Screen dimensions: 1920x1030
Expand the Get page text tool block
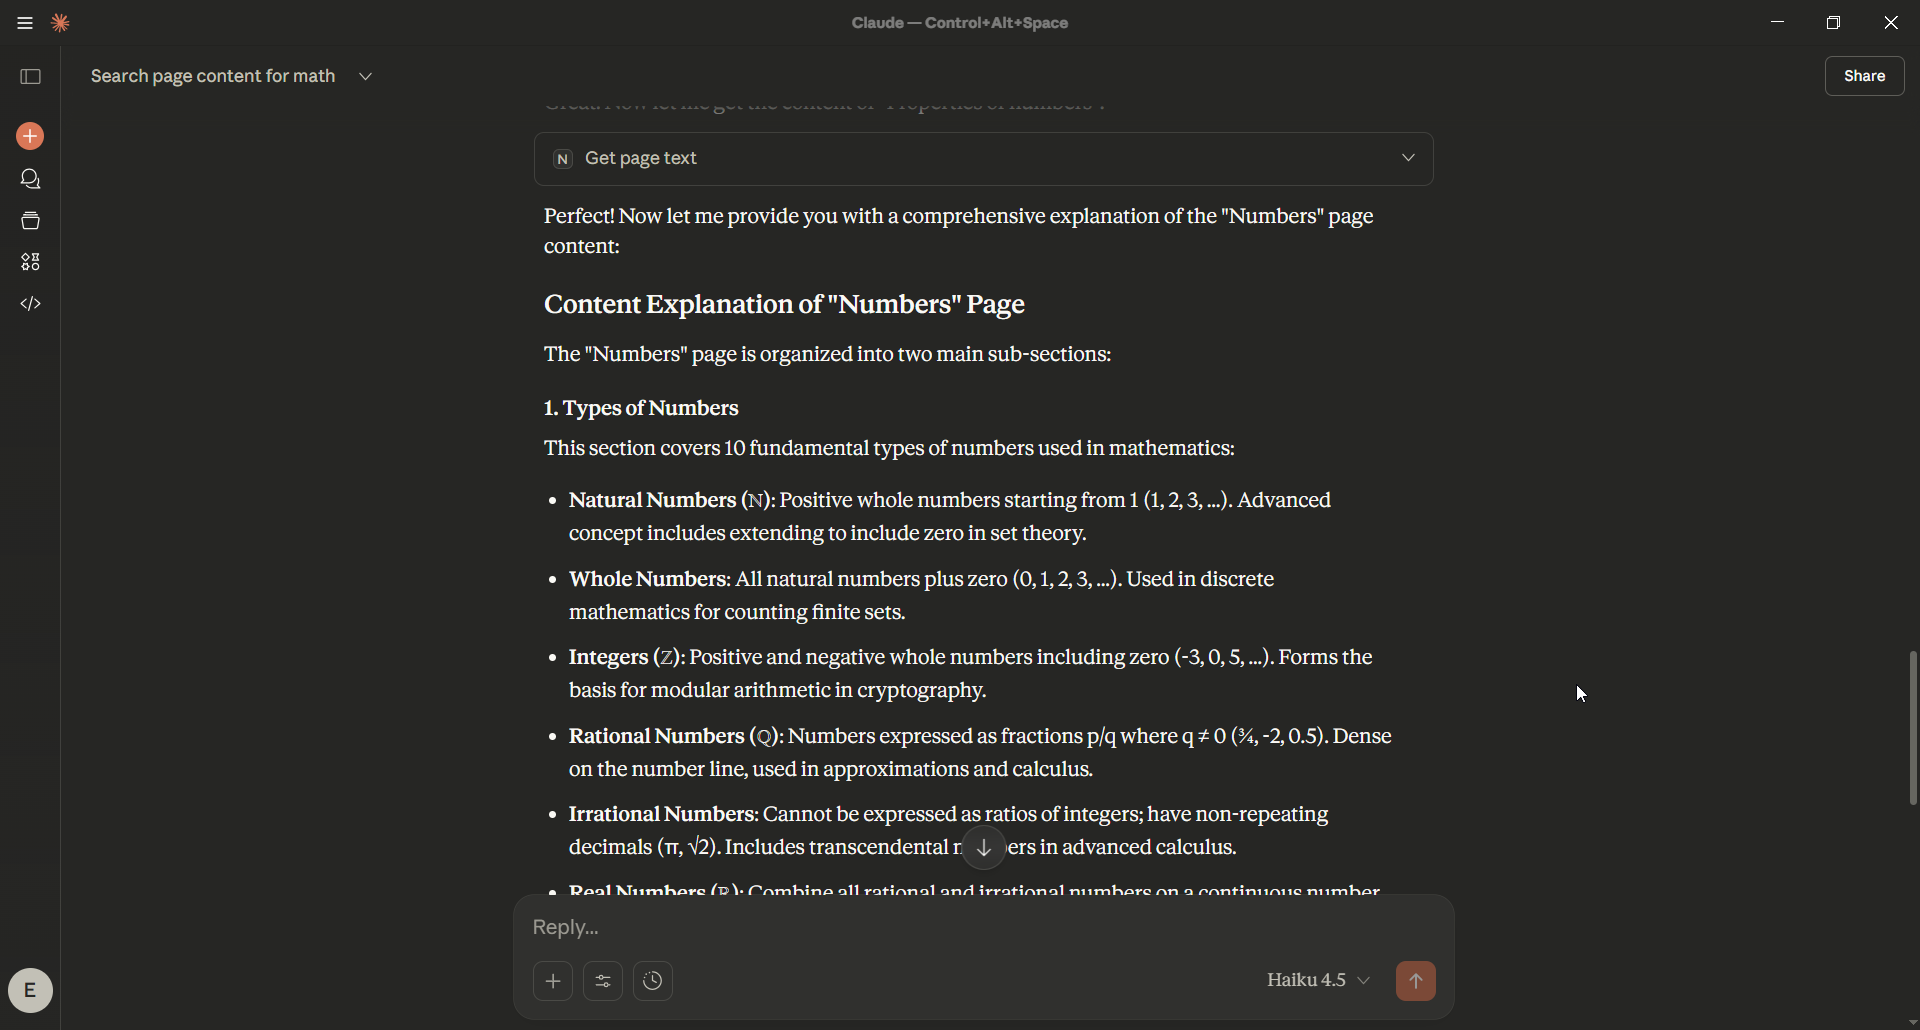(1408, 158)
